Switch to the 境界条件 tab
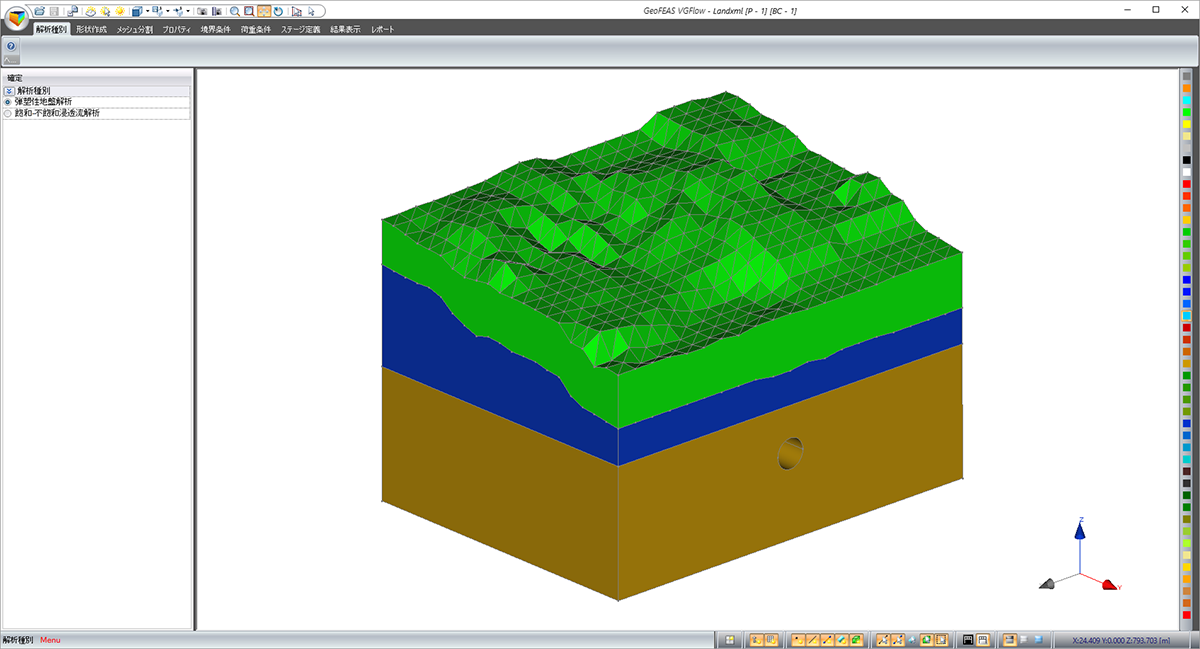Image resolution: width=1200 pixels, height=649 pixels. tap(215, 29)
